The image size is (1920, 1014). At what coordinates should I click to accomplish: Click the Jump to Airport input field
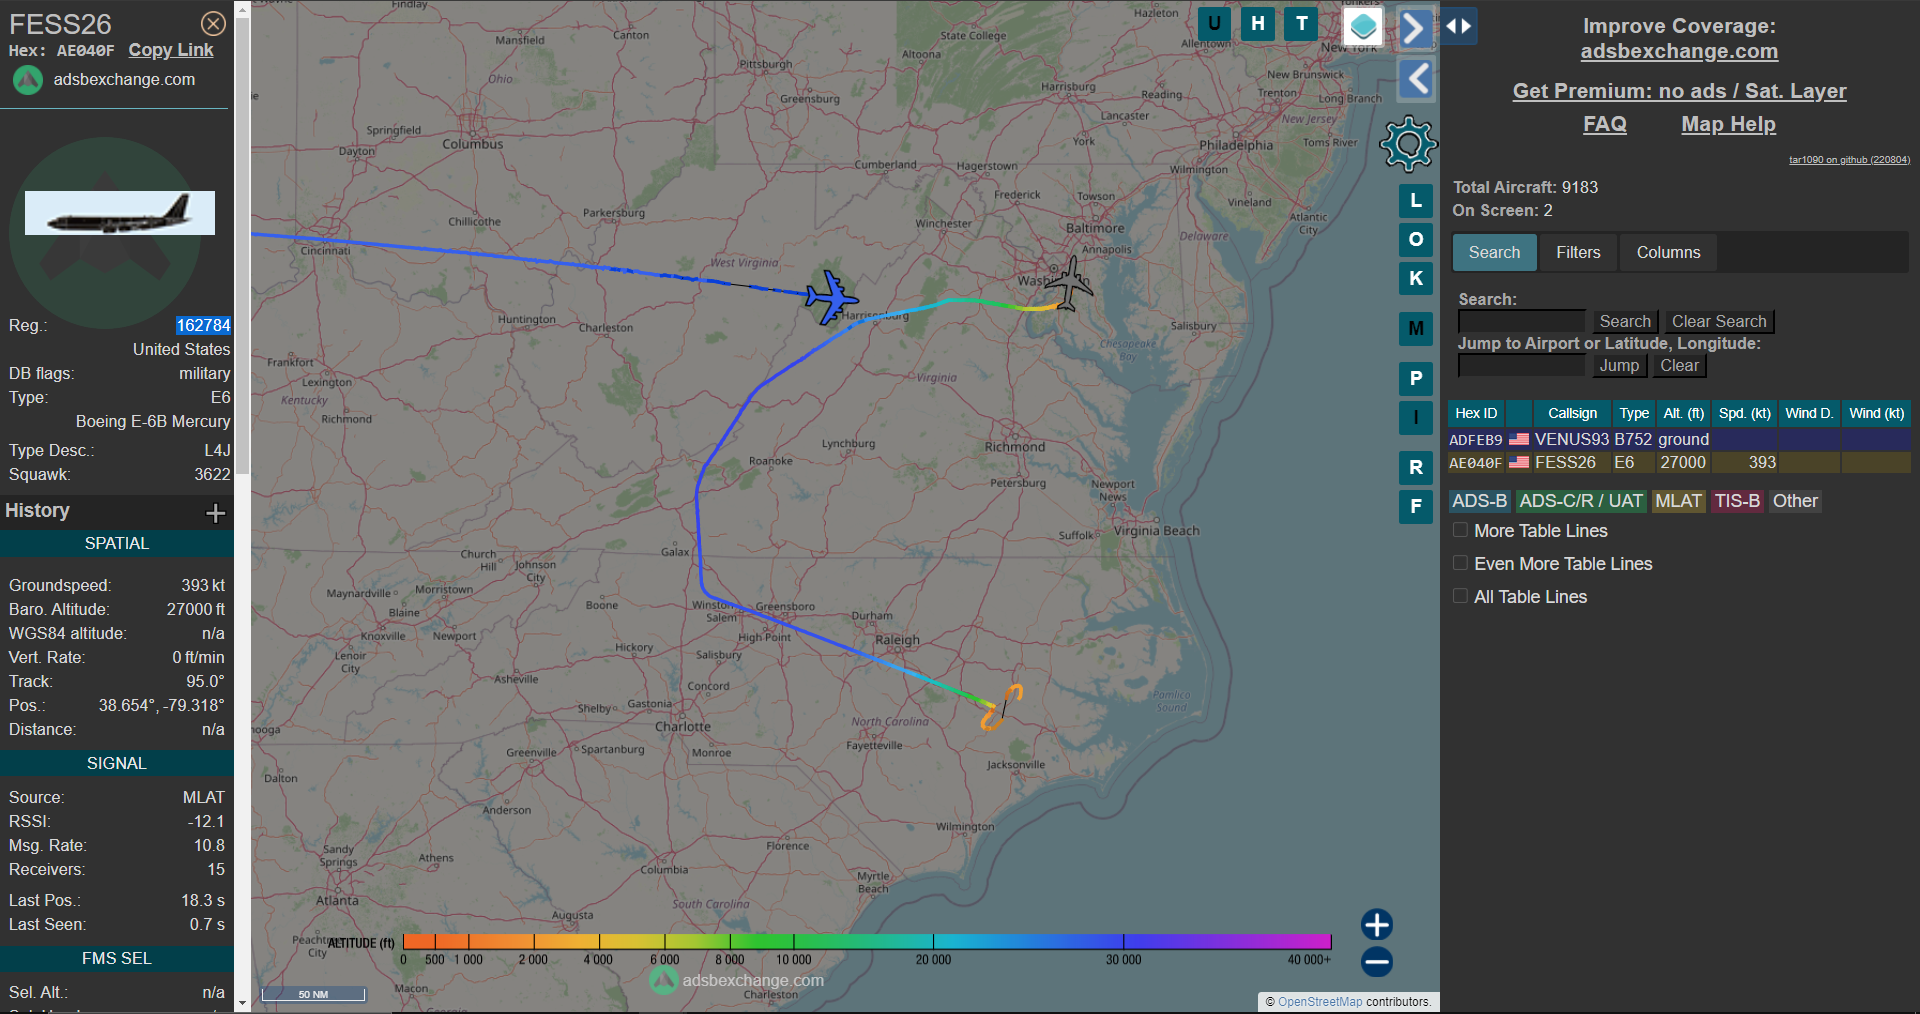click(x=1521, y=365)
